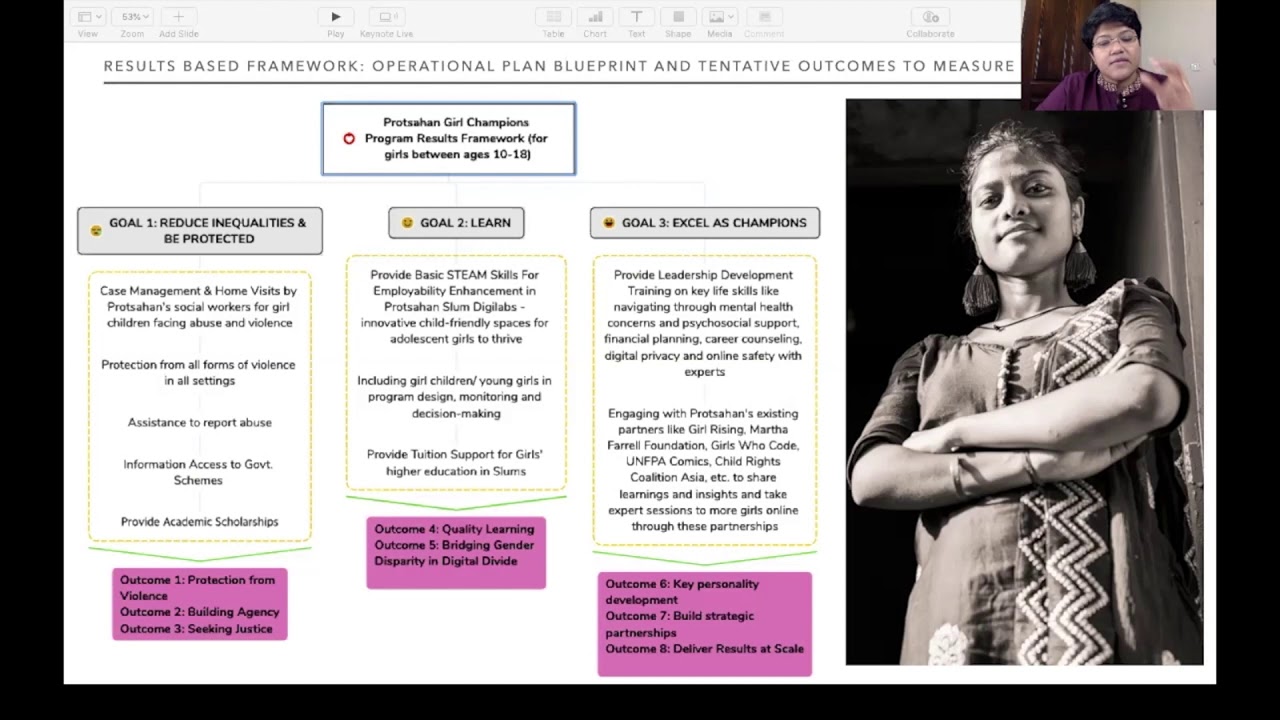Screen dimensions: 1280x720
Task: Select 'Outcome 2: Building Agency' line
Action: pyautogui.click(x=200, y=612)
